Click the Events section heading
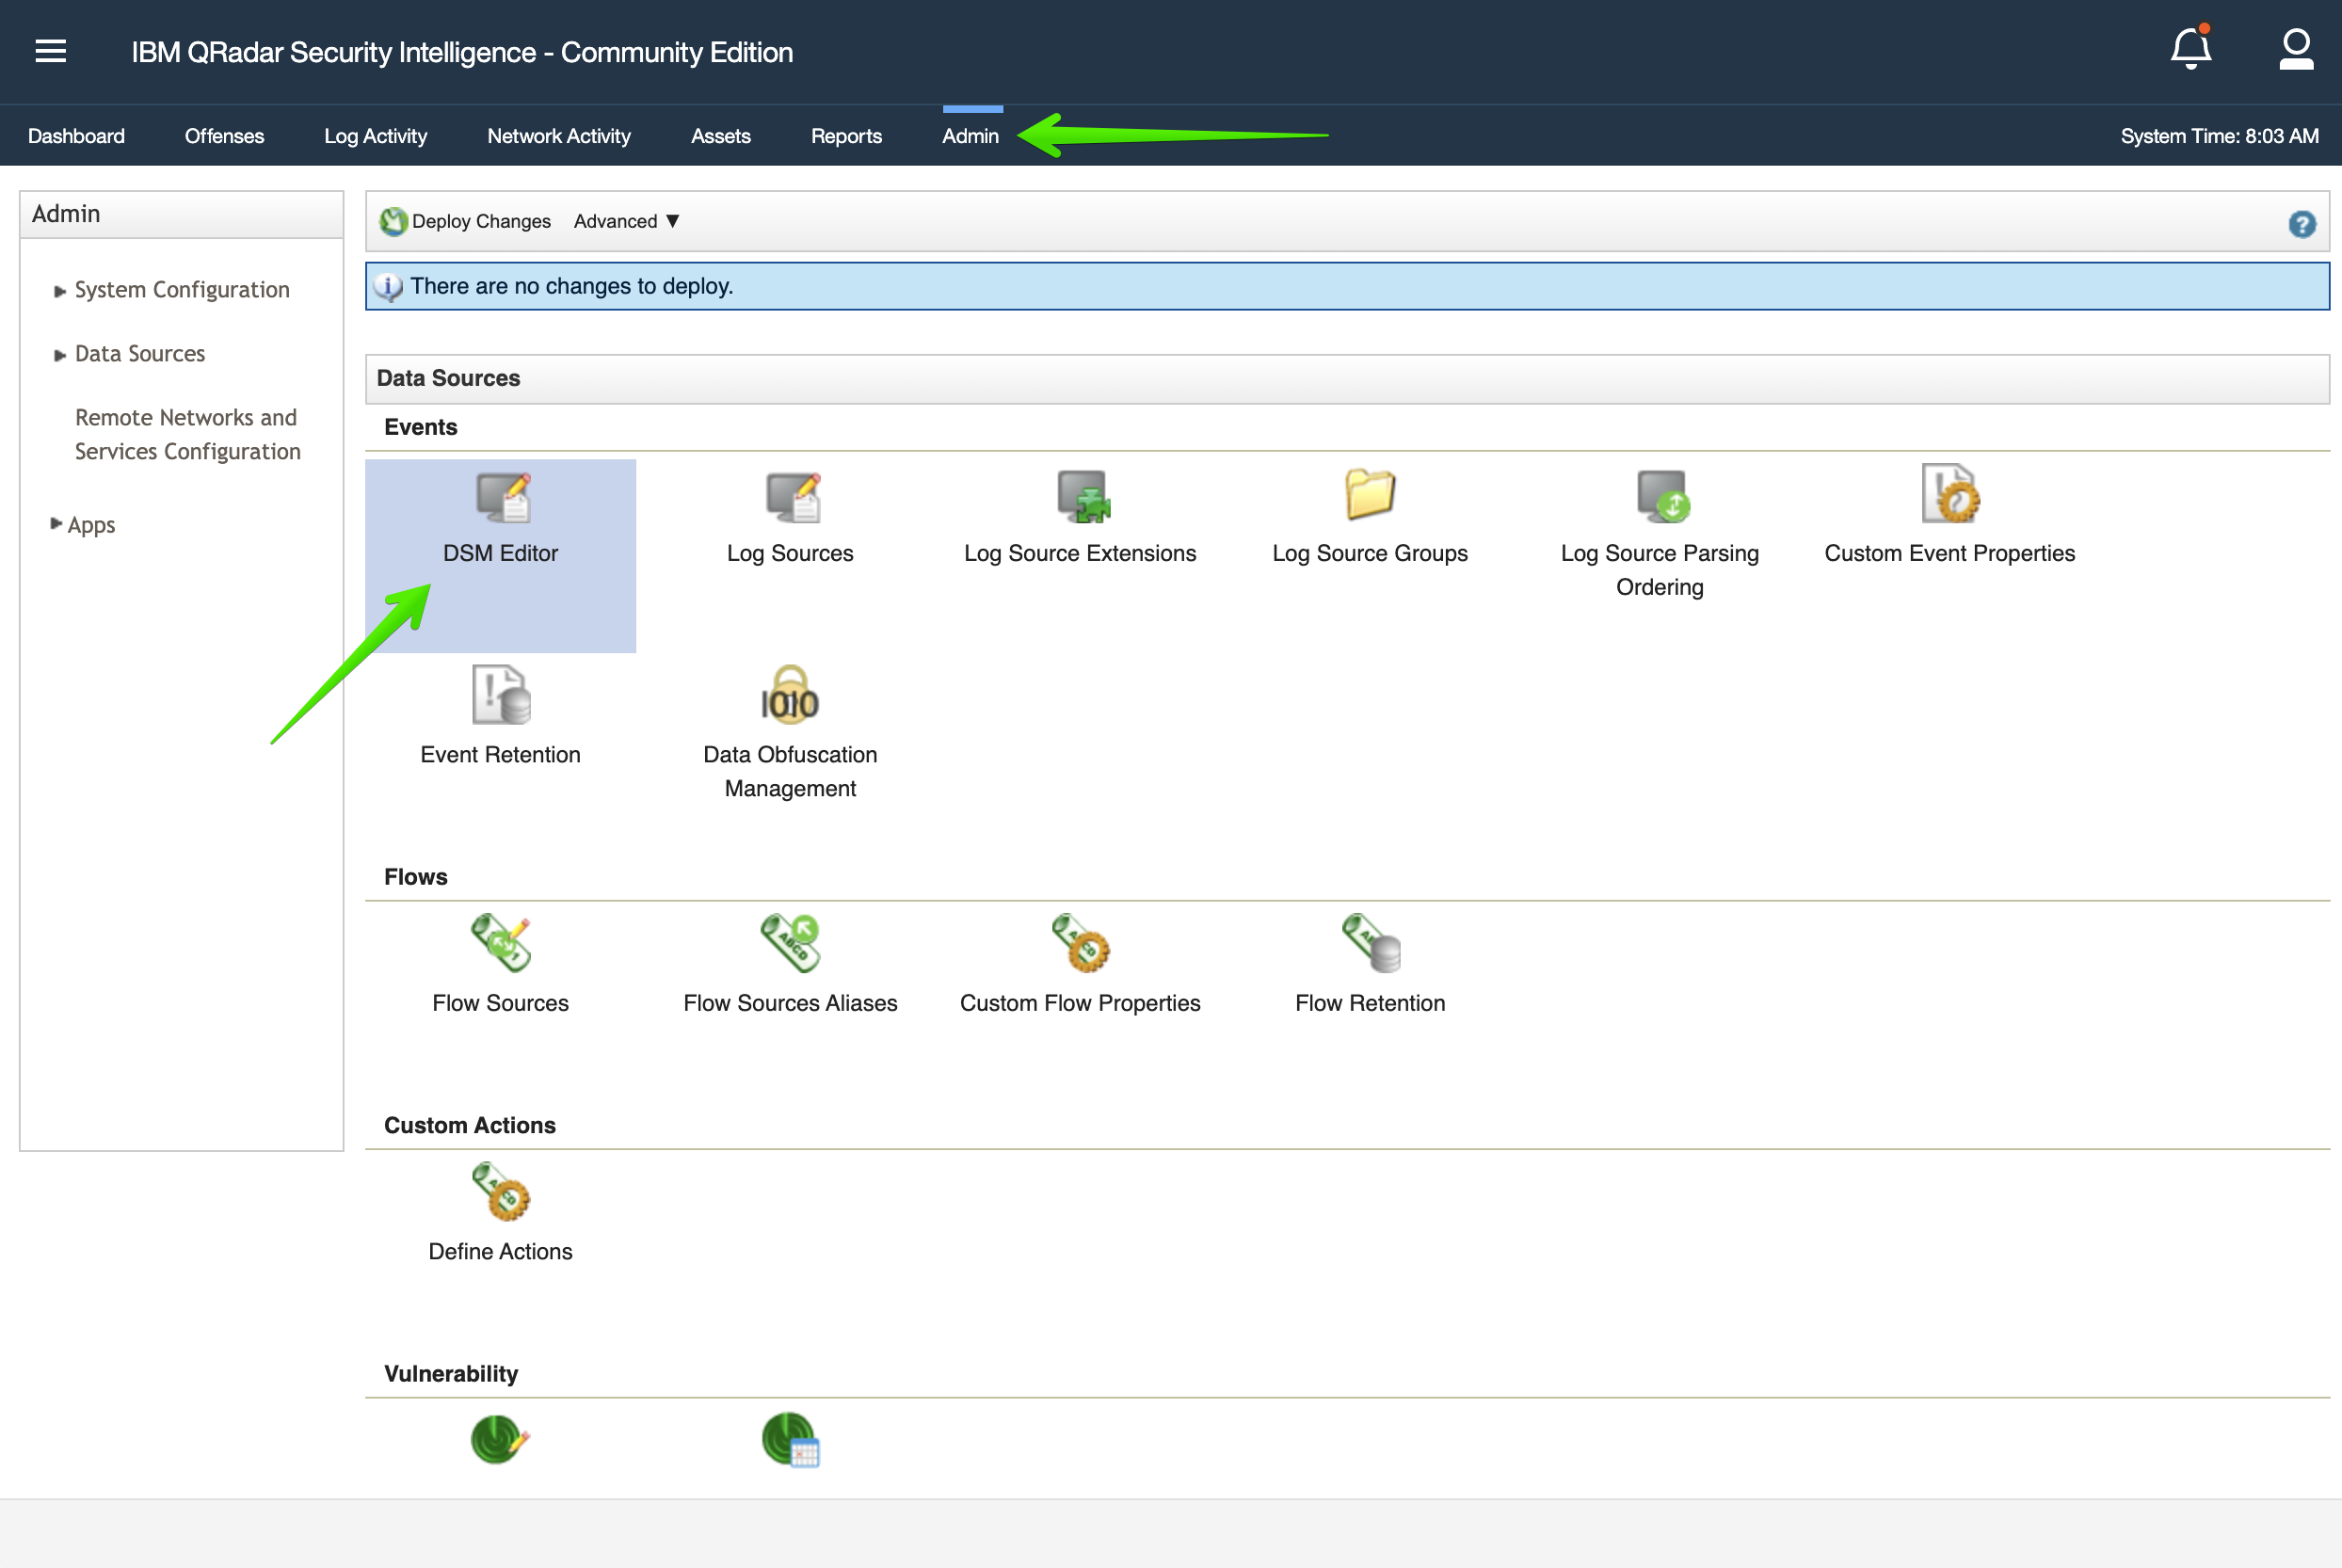 (x=420, y=427)
